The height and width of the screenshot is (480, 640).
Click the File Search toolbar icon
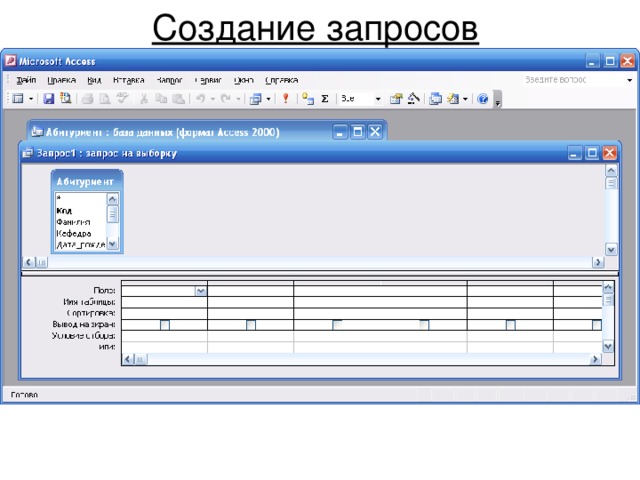65,98
